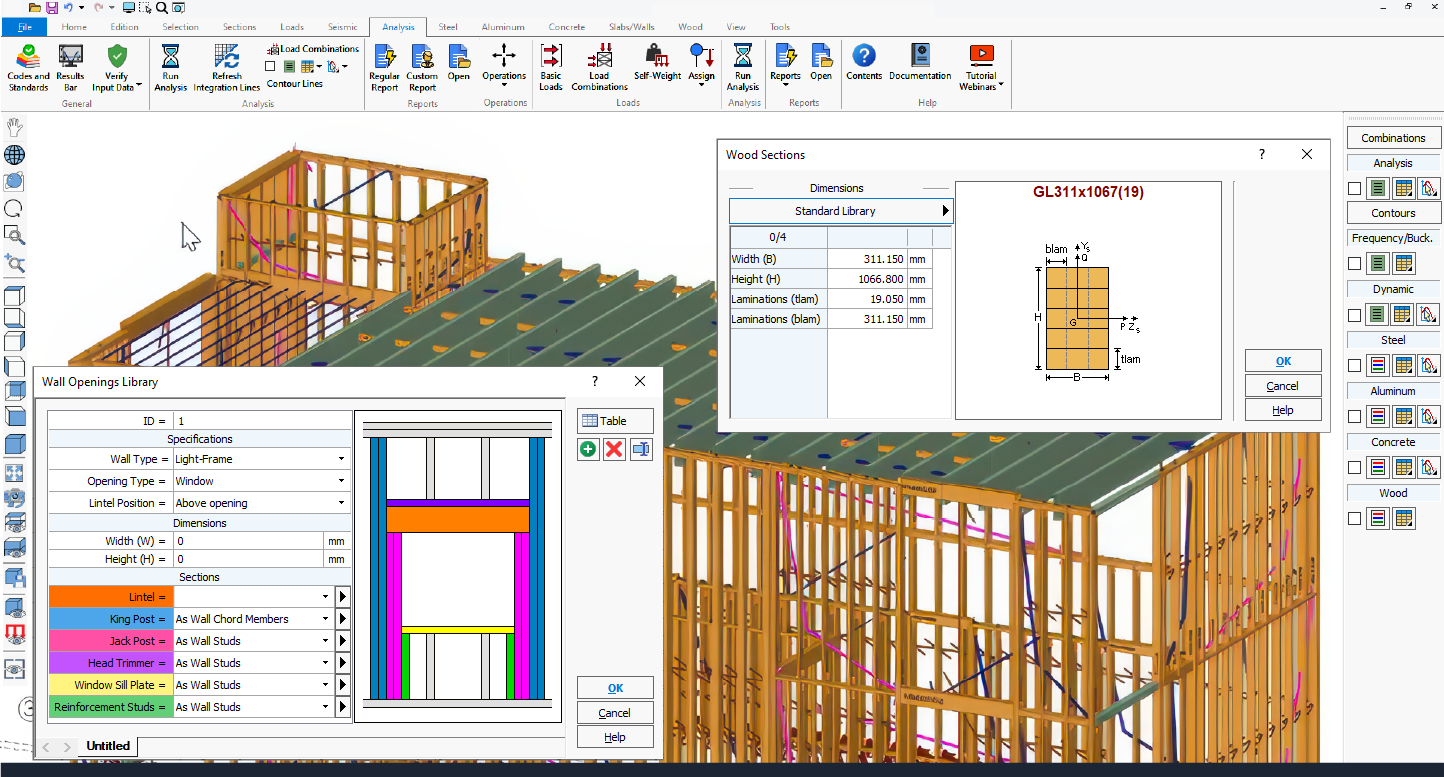The width and height of the screenshot is (1444, 777).
Task: Click the Verify Input Data shield icon
Action: click(117, 56)
